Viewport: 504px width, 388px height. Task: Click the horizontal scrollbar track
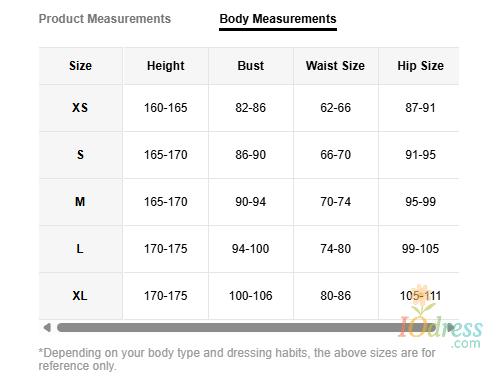[x=249, y=328]
